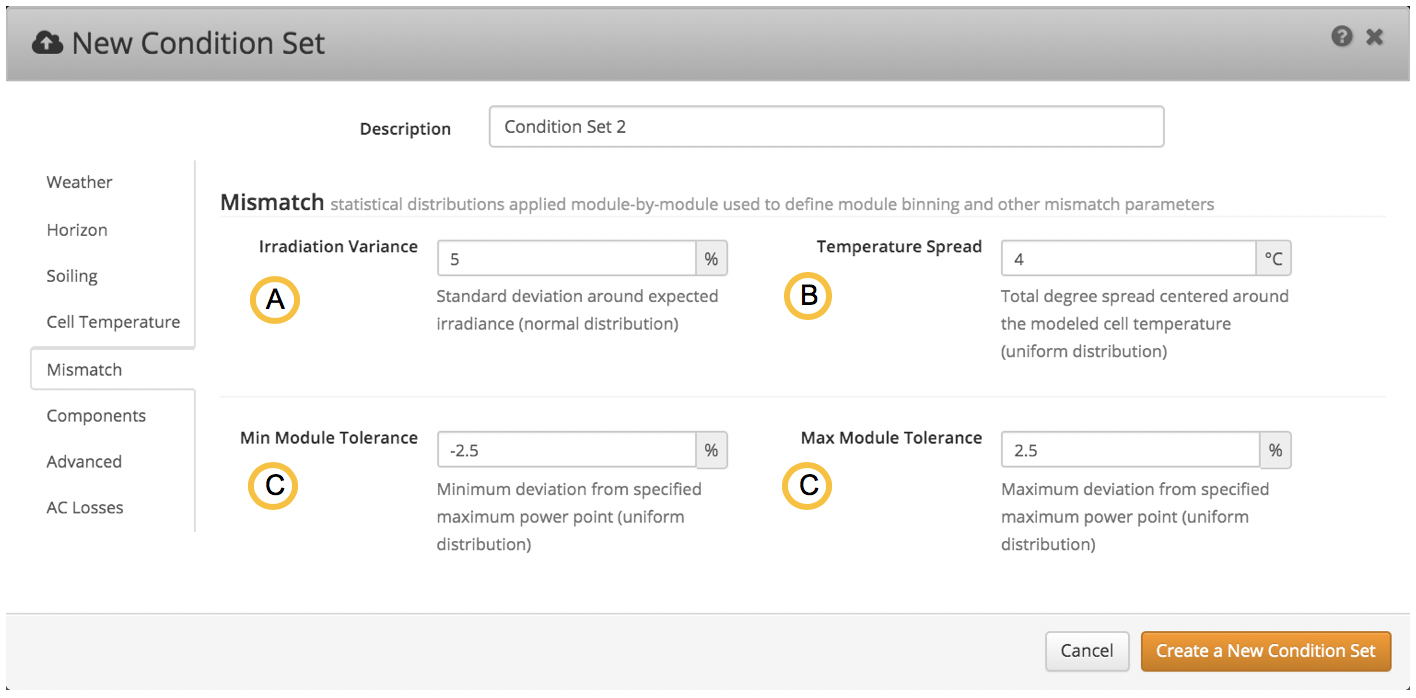The image size is (1416, 698).
Task: Click the circled B marker near Temperature Spread
Action: pos(807,296)
